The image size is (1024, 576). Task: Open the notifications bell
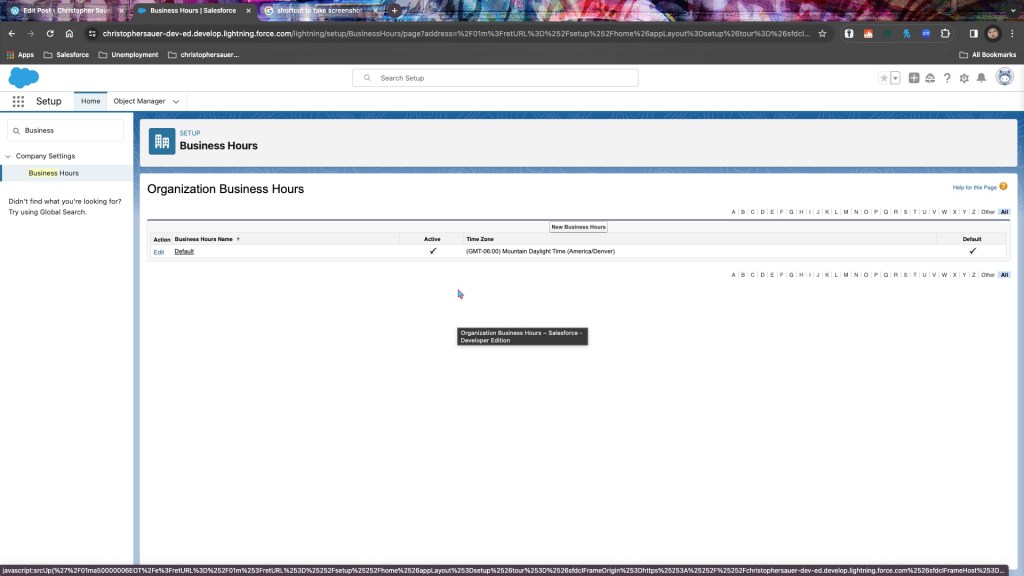pyautogui.click(x=981, y=78)
